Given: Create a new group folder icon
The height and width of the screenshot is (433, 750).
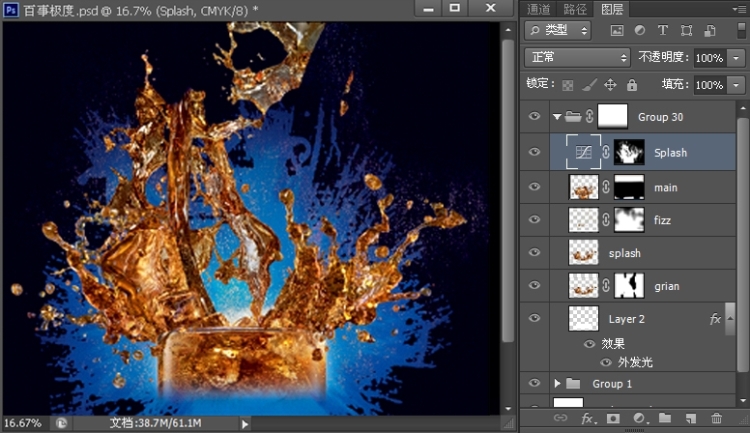Looking at the screenshot, I should [x=665, y=419].
